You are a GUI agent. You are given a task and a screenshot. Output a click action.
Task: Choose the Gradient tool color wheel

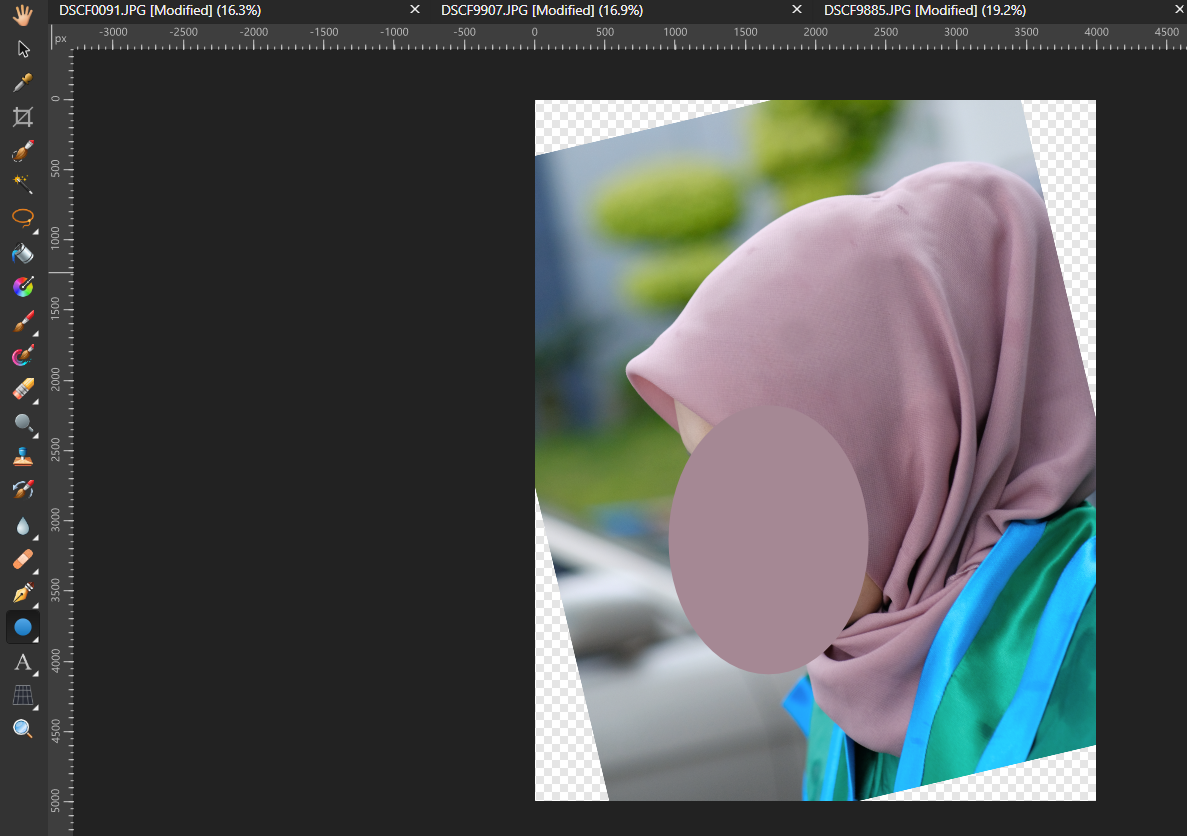(23, 287)
